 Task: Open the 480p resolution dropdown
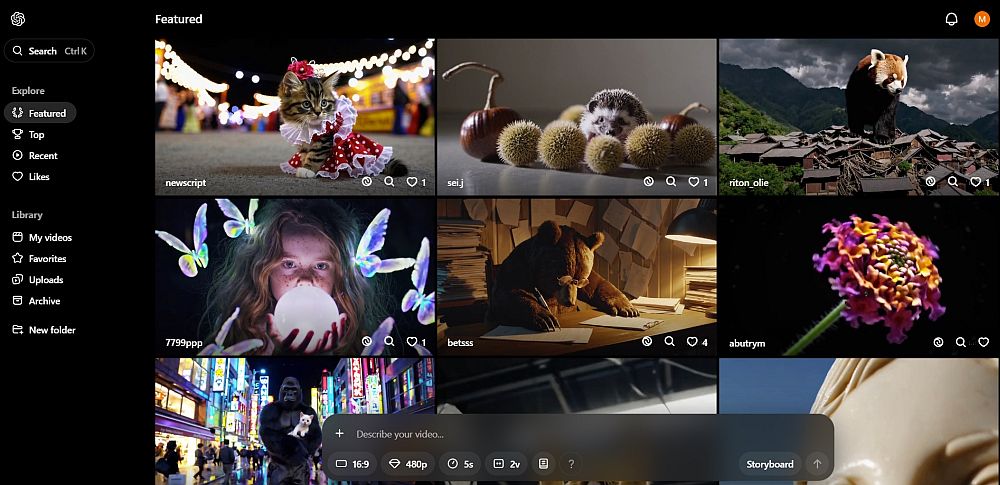(x=408, y=464)
